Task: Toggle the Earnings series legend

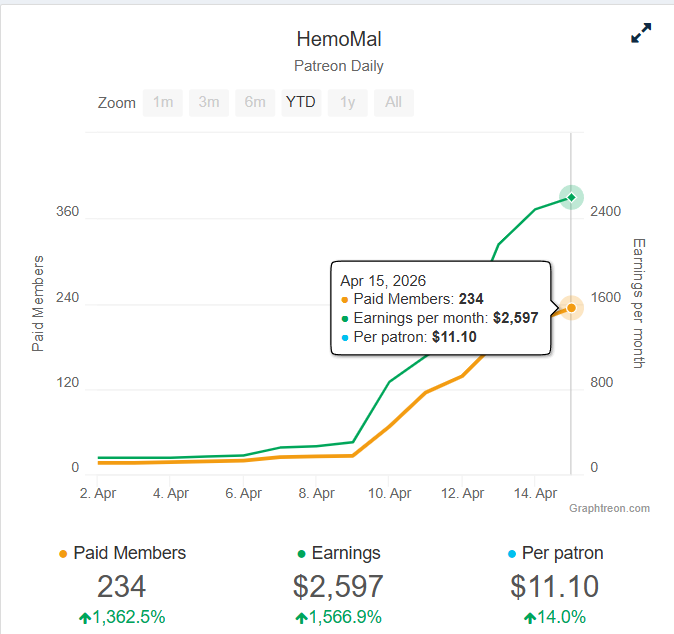Action: pos(339,553)
